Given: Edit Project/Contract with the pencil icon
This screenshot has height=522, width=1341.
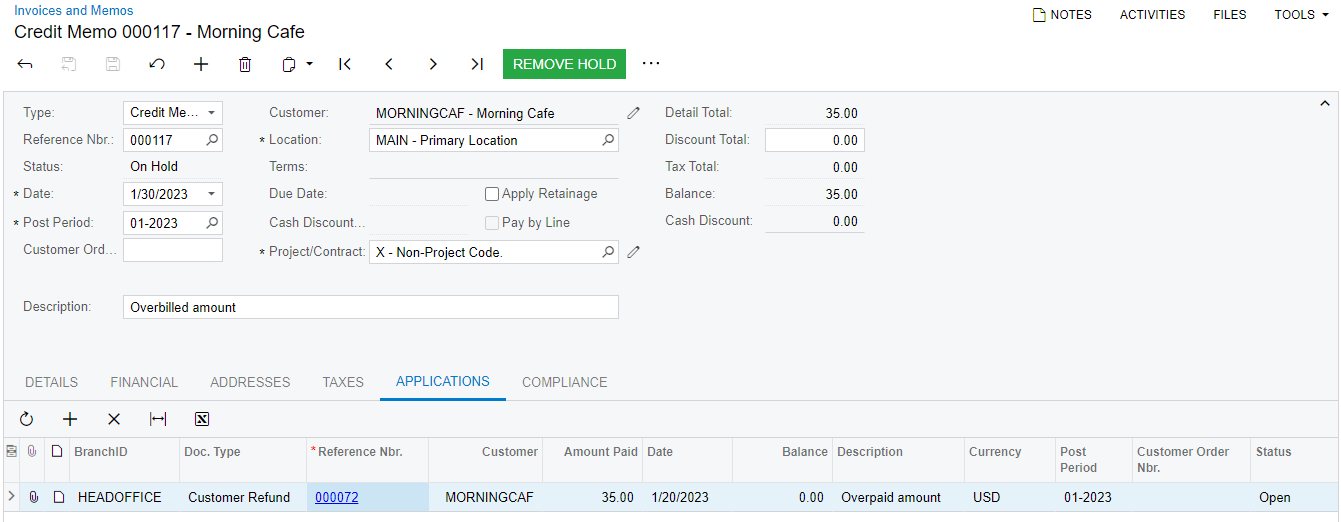Looking at the screenshot, I should click(x=633, y=252).
